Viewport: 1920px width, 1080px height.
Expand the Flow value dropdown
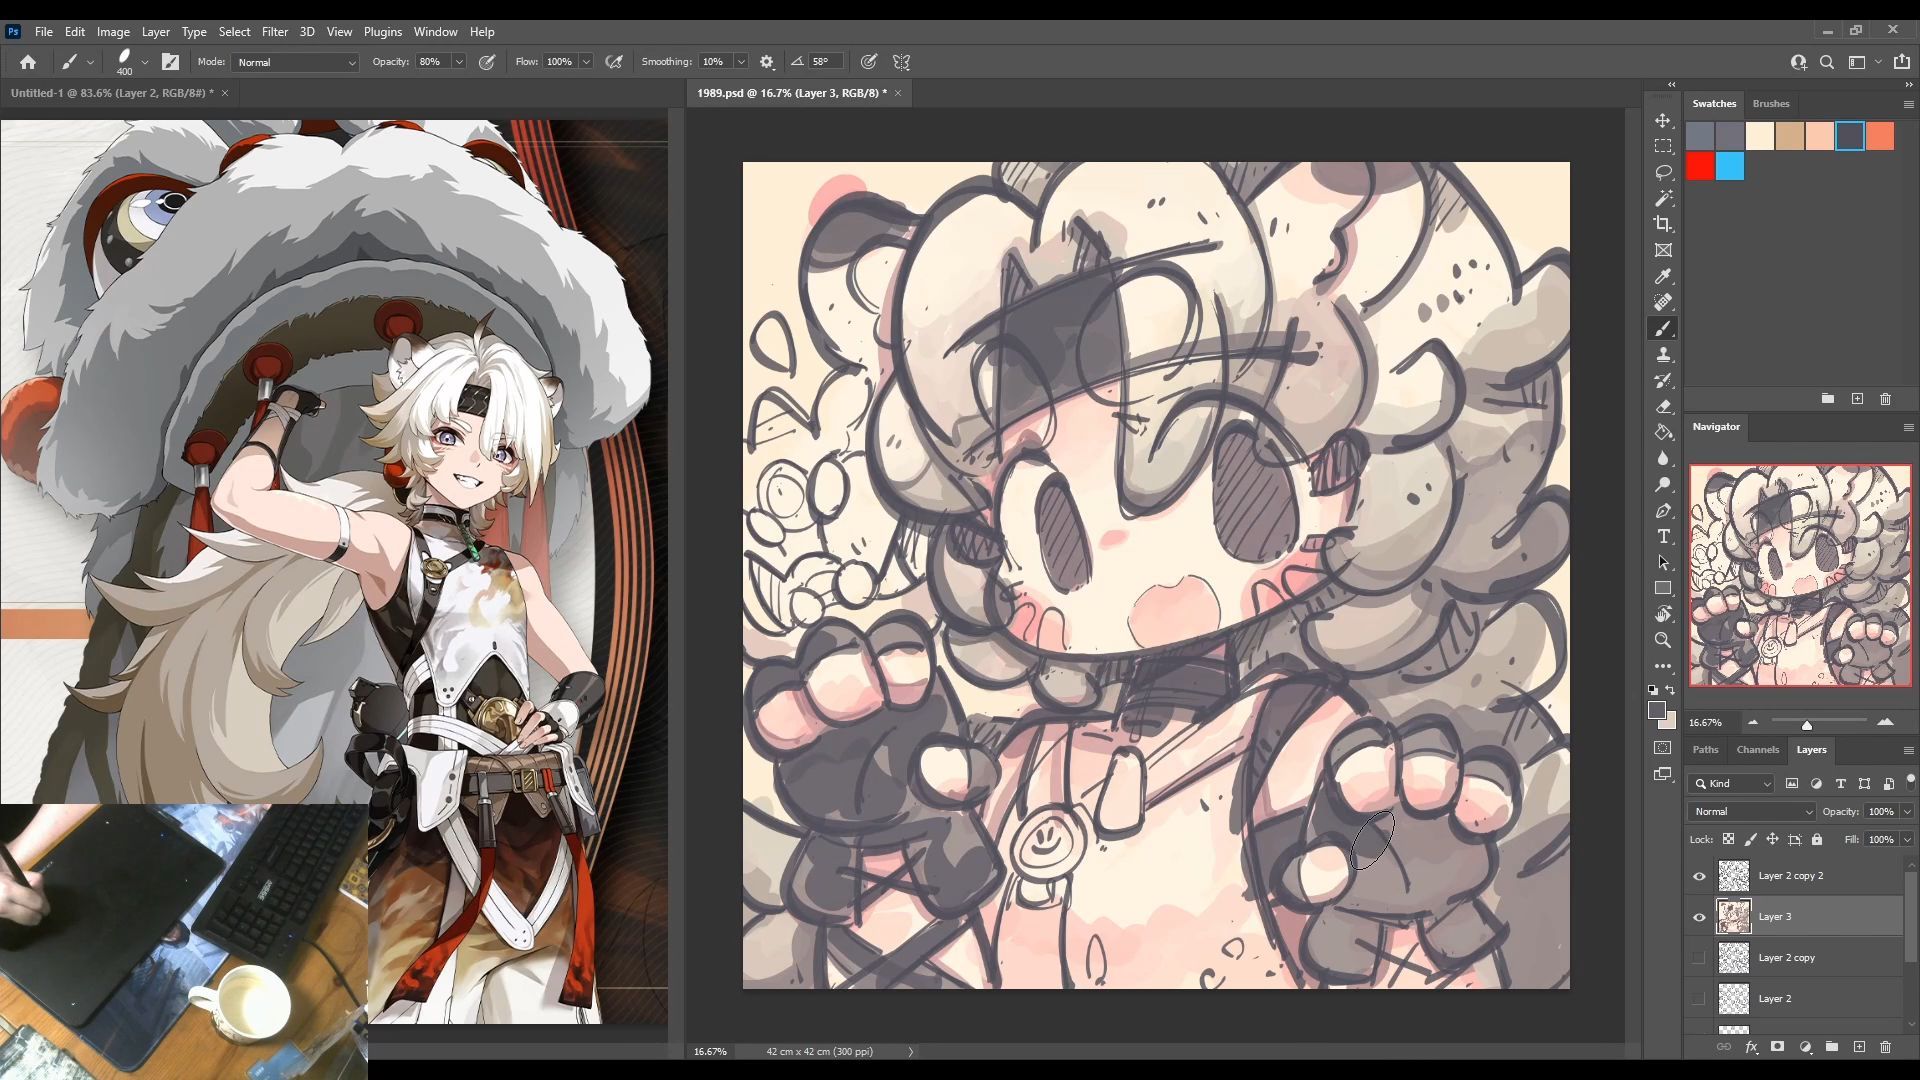point(586,62)
